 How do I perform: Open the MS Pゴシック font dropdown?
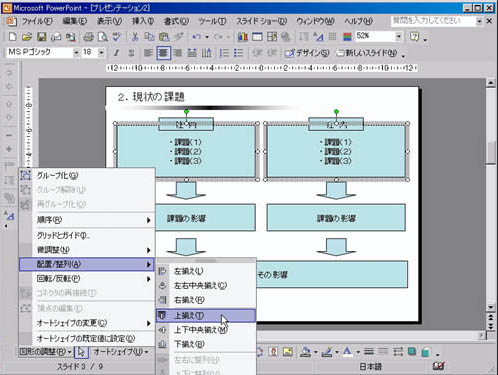76,53
